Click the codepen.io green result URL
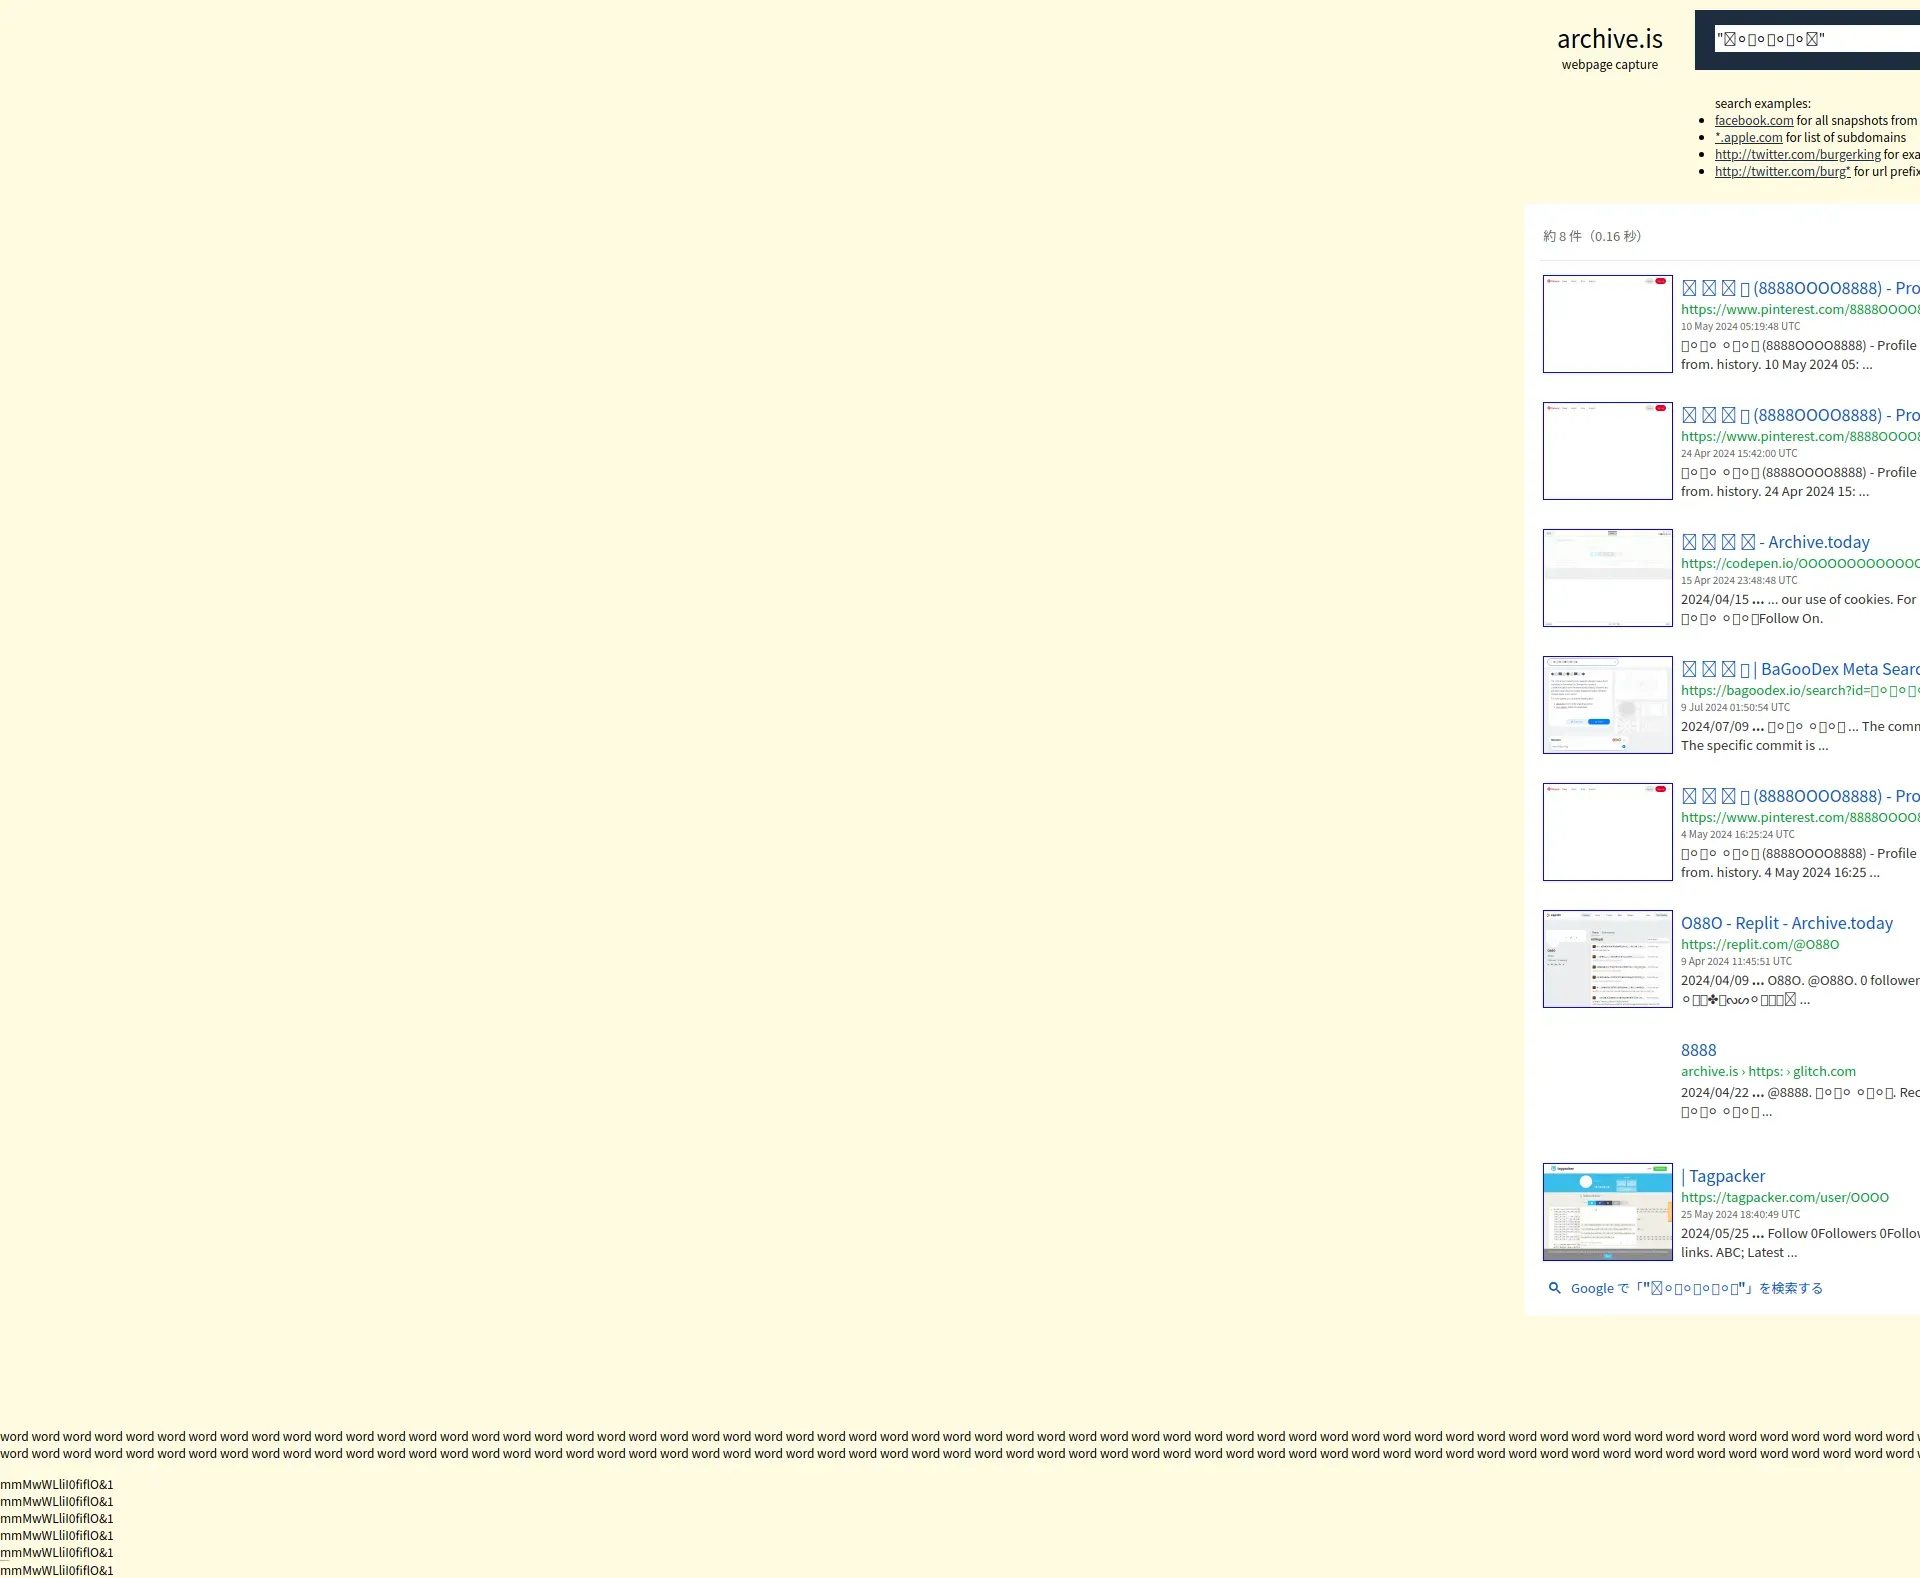The image size is (1920, 1578). point(1800,564)
